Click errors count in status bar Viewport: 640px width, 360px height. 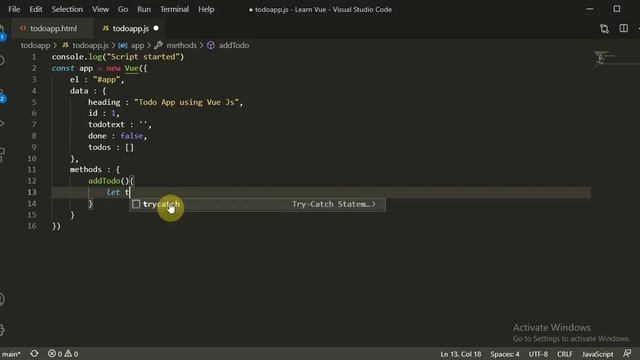point(55,354)
